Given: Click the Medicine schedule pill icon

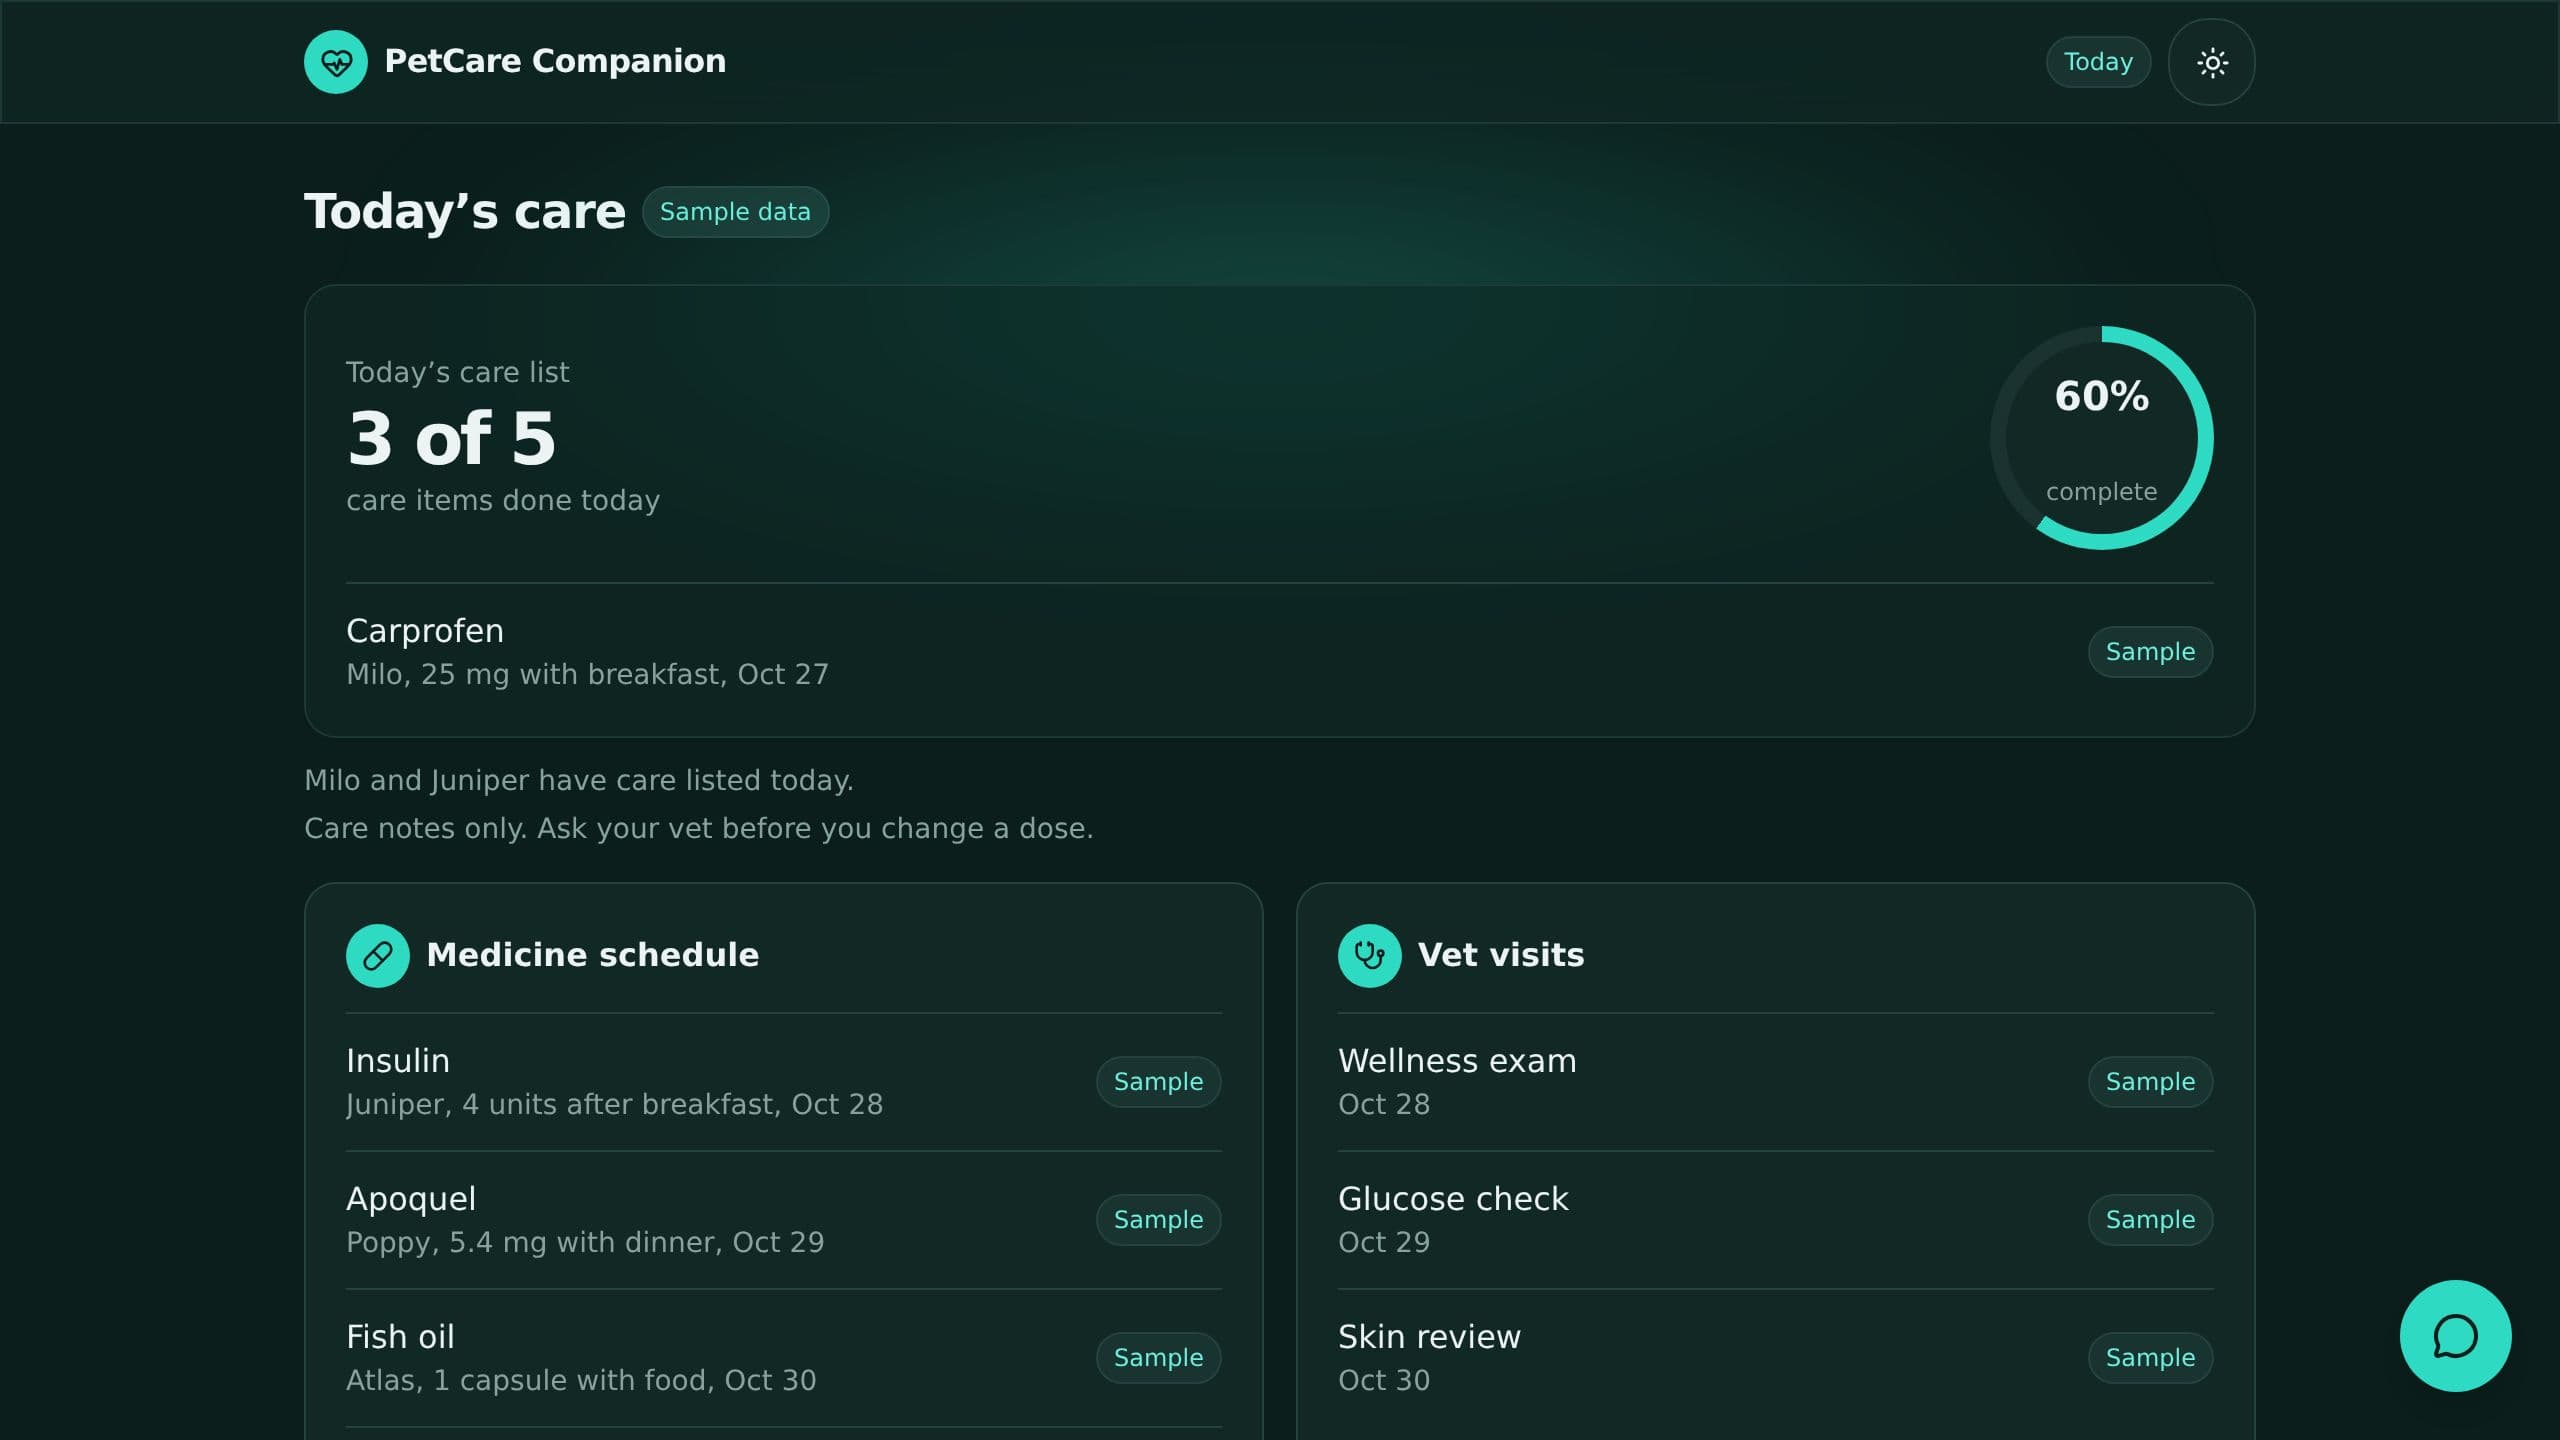Looking at the screenshot, I should (x=377, y=956).
